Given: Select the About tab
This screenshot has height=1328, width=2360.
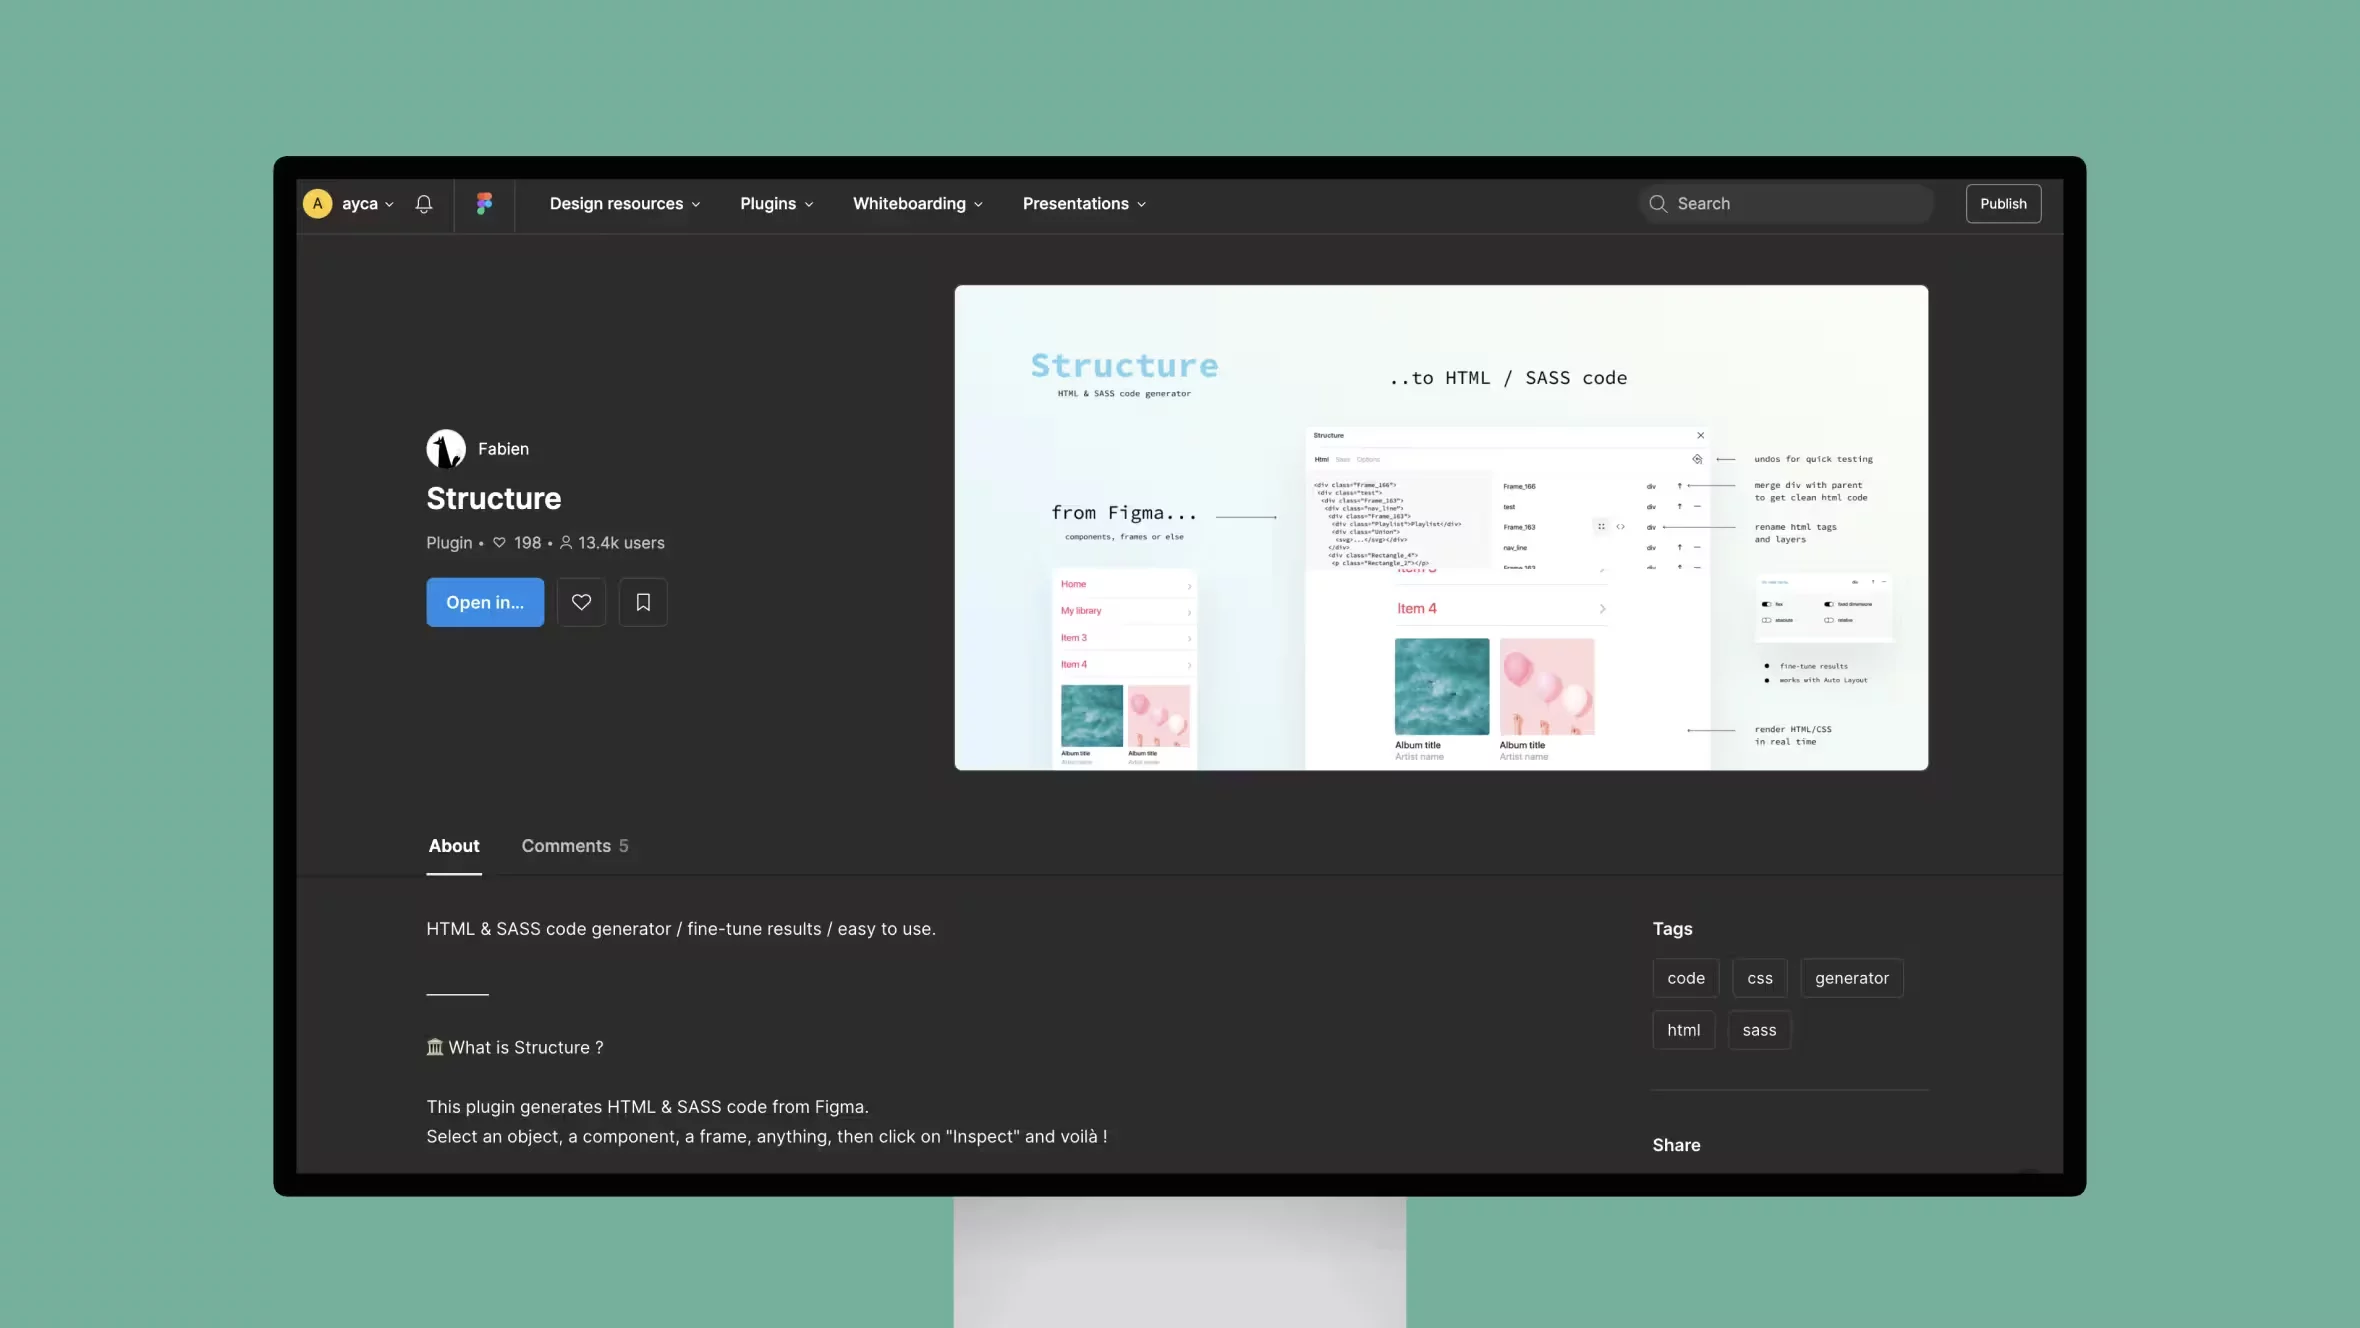Looking at the screenshot, I should coord(454,846).
